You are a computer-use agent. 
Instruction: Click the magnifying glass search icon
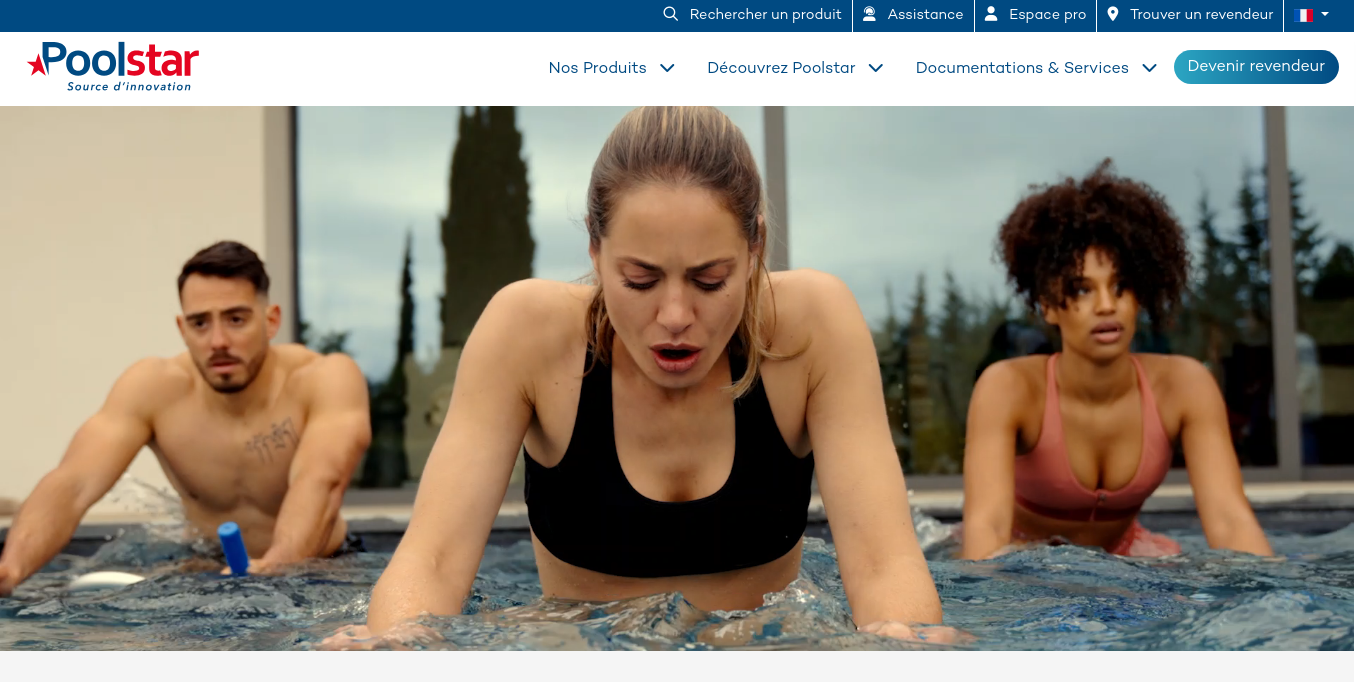(x=670, y=14)
